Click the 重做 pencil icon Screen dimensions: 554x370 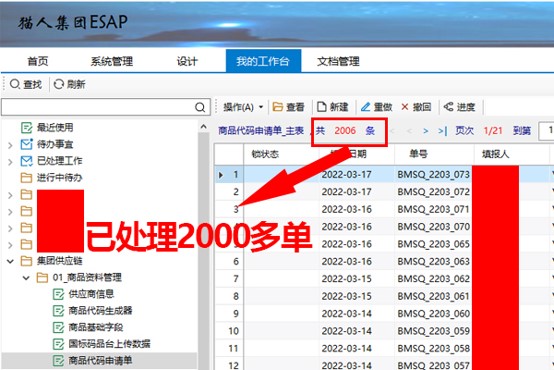point(366,107)
